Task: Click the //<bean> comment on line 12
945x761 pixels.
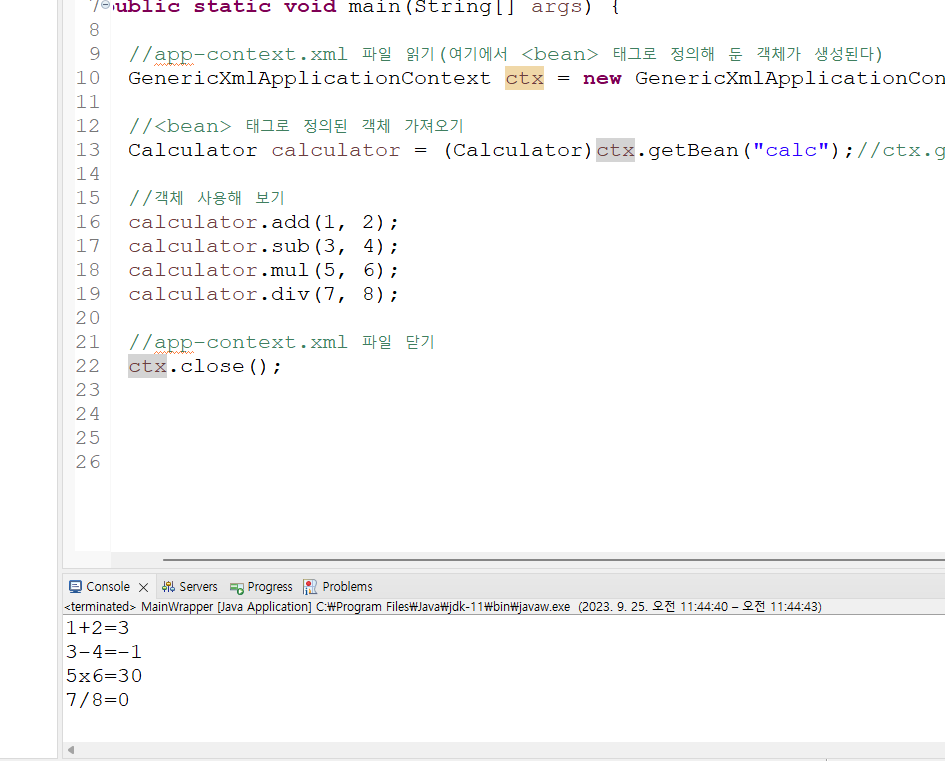Action: coord(296,126)
